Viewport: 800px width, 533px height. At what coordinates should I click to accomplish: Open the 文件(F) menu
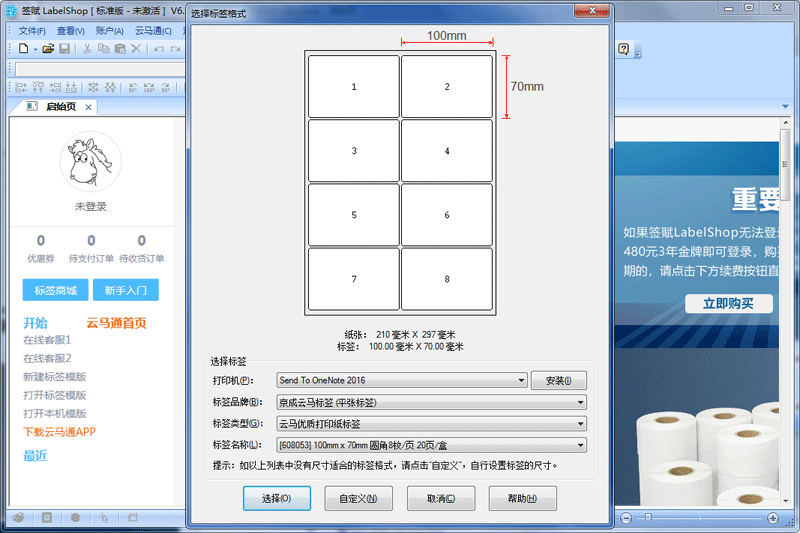coord(32,31)
